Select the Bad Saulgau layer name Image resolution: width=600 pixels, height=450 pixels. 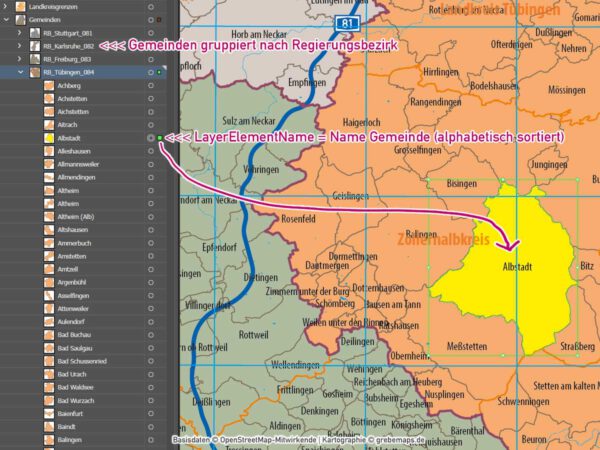tap(75, 348)
